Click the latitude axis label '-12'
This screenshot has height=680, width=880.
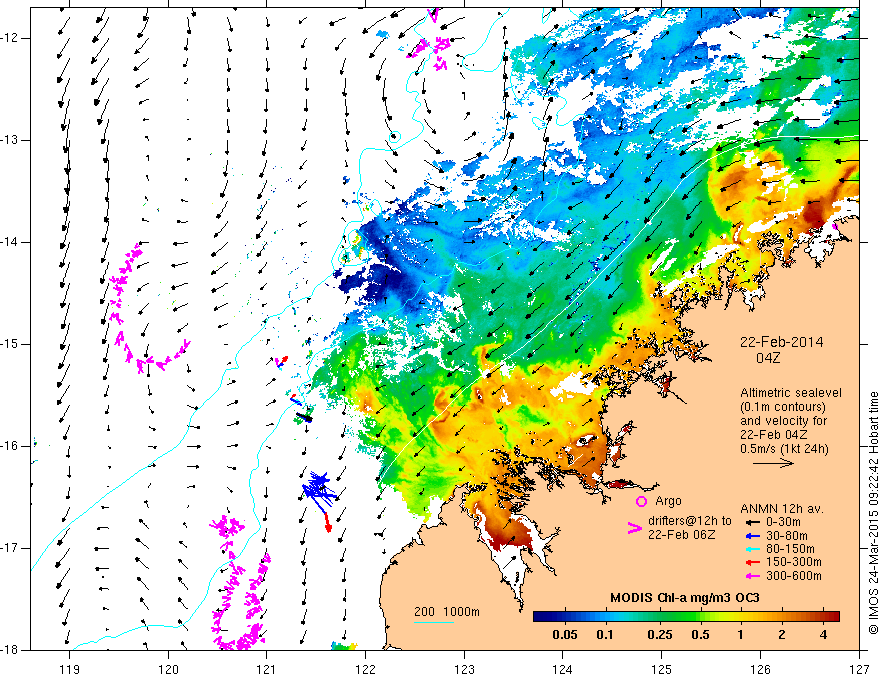(11, 38)
